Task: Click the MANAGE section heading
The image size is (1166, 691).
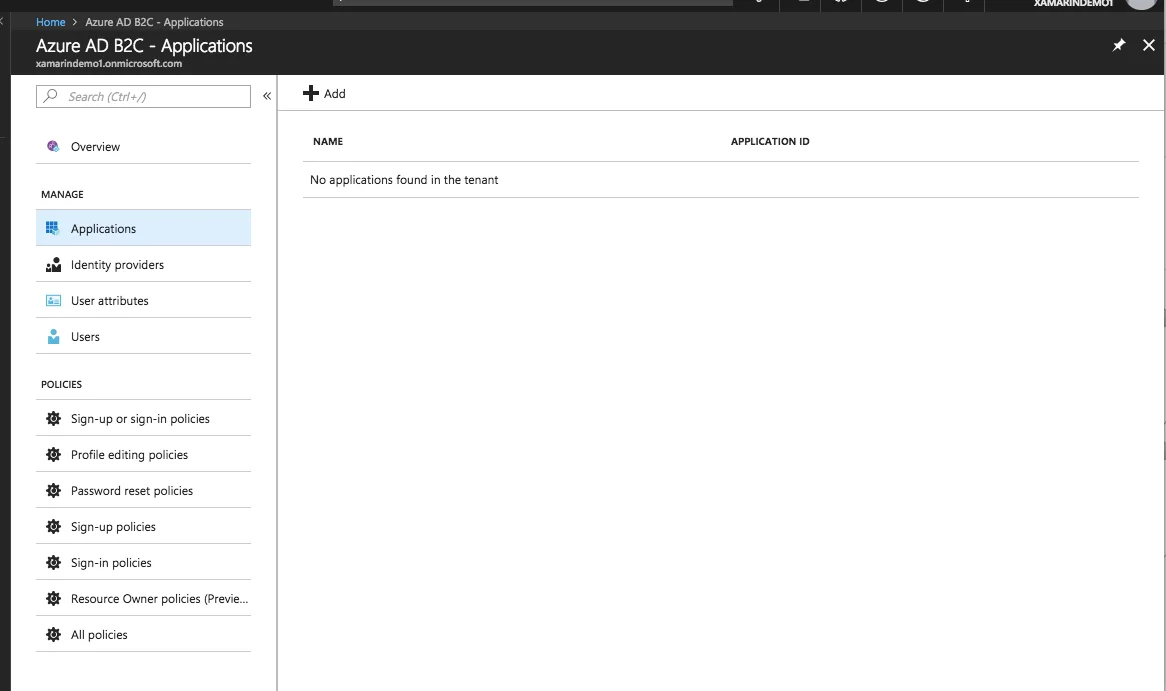Action: click(x=62, y=195)
